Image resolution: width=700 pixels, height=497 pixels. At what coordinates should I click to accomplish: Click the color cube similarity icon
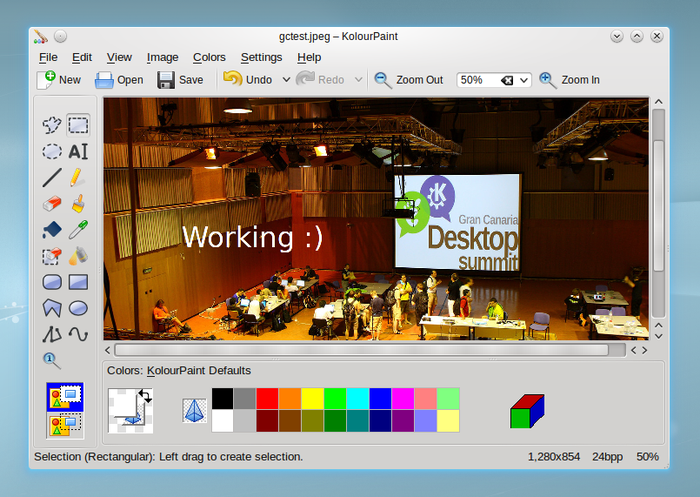[x=527, y=411]
